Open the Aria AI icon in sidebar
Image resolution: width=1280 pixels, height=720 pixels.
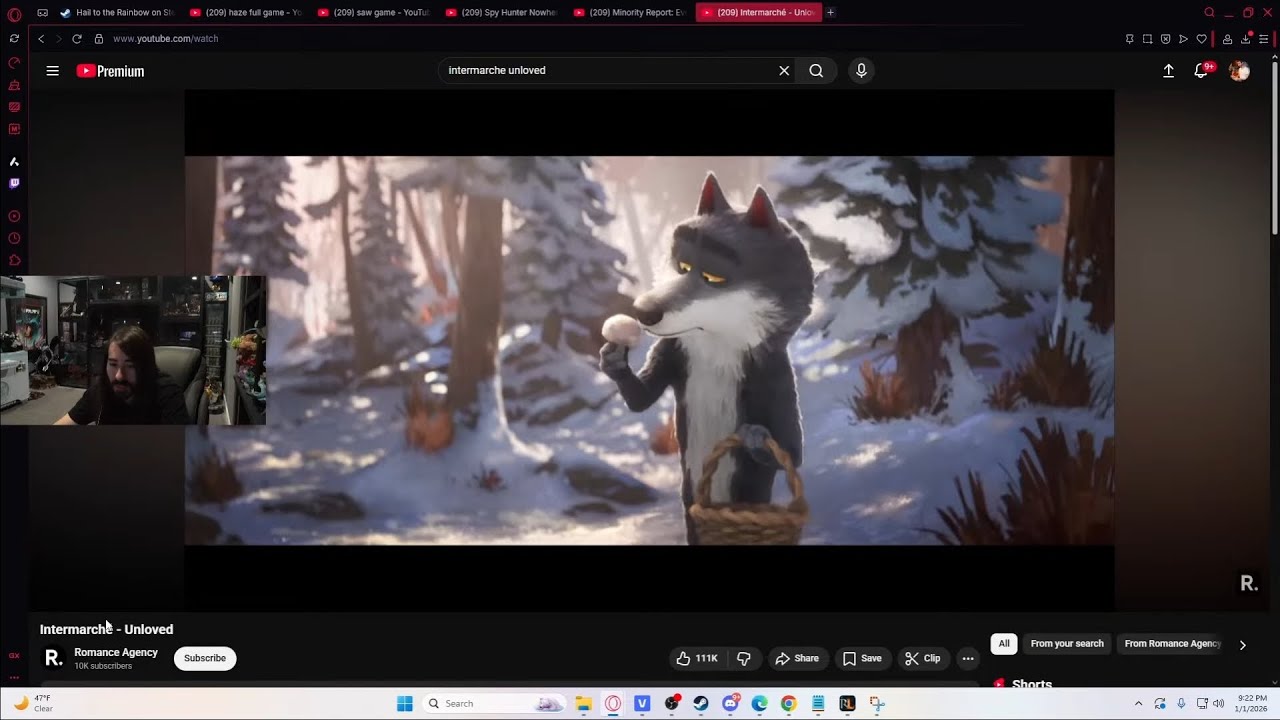14,161
